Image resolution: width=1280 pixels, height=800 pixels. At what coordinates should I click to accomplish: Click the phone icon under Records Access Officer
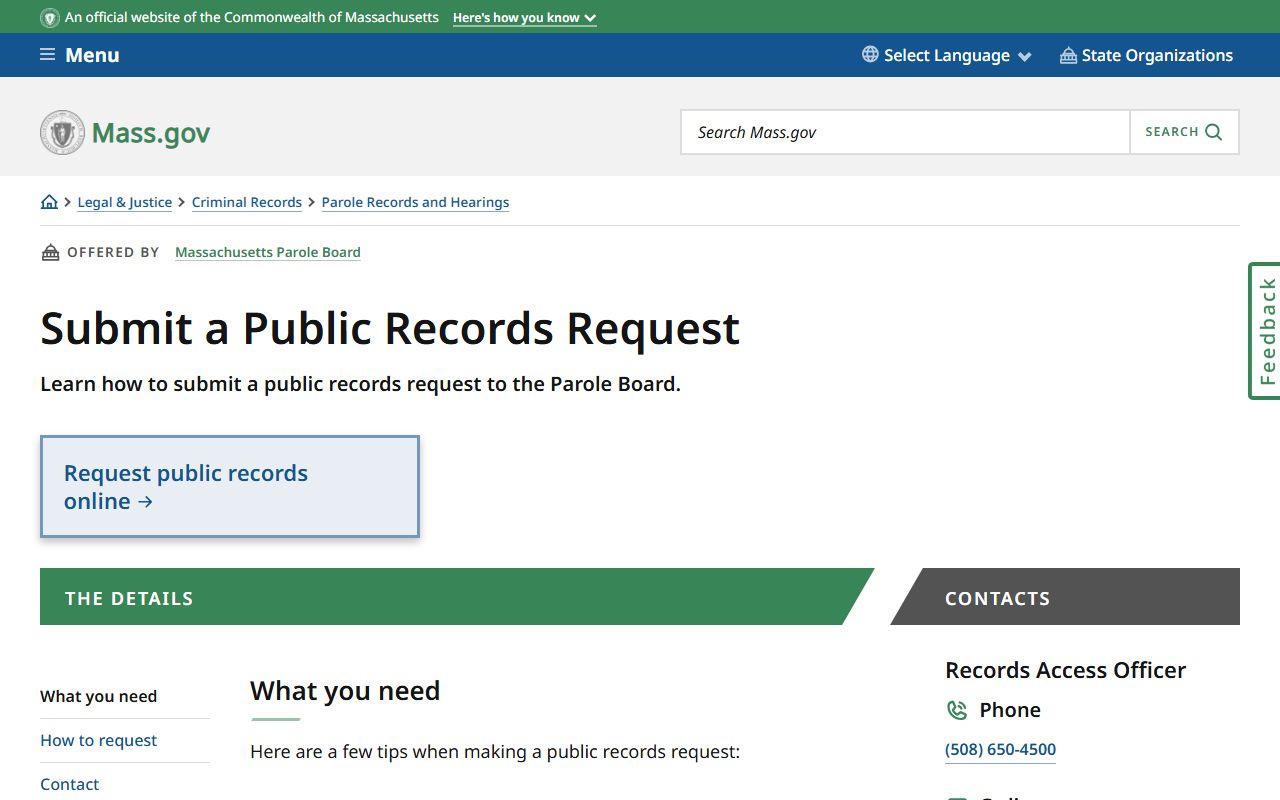957,710
